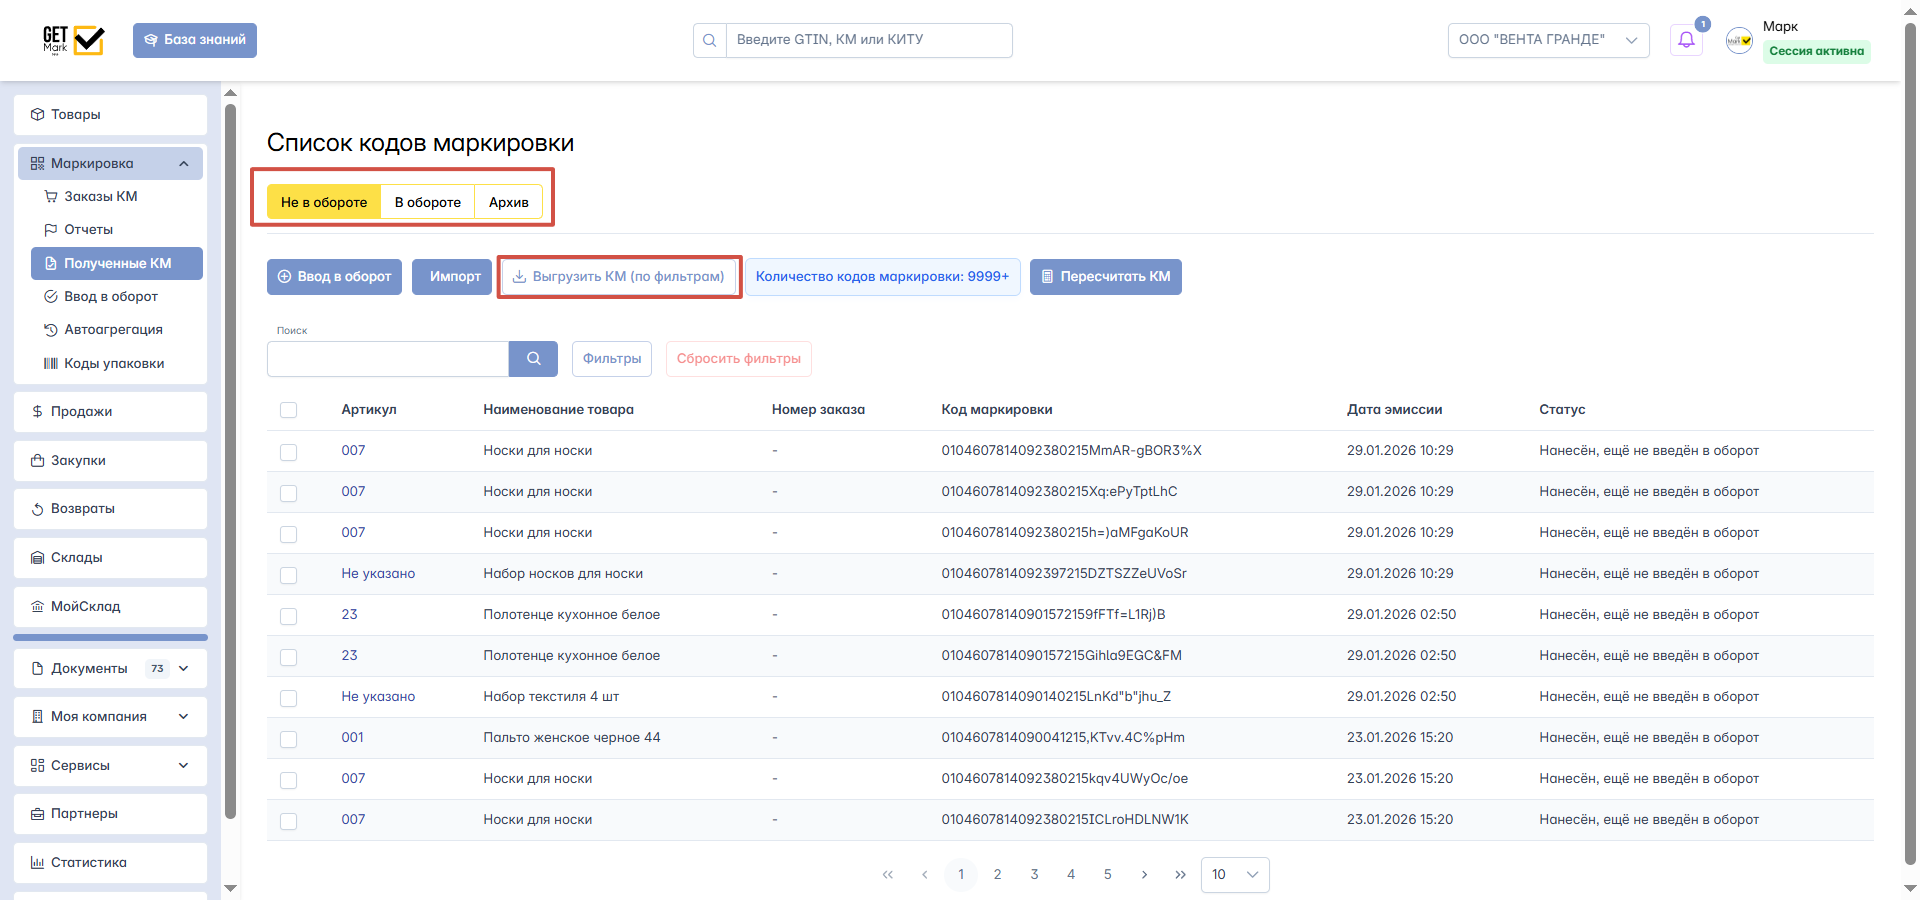Click the notification bell icon
This screenshot has width=1920, height=900.
pyautogui.click(x=1686, y=40)
